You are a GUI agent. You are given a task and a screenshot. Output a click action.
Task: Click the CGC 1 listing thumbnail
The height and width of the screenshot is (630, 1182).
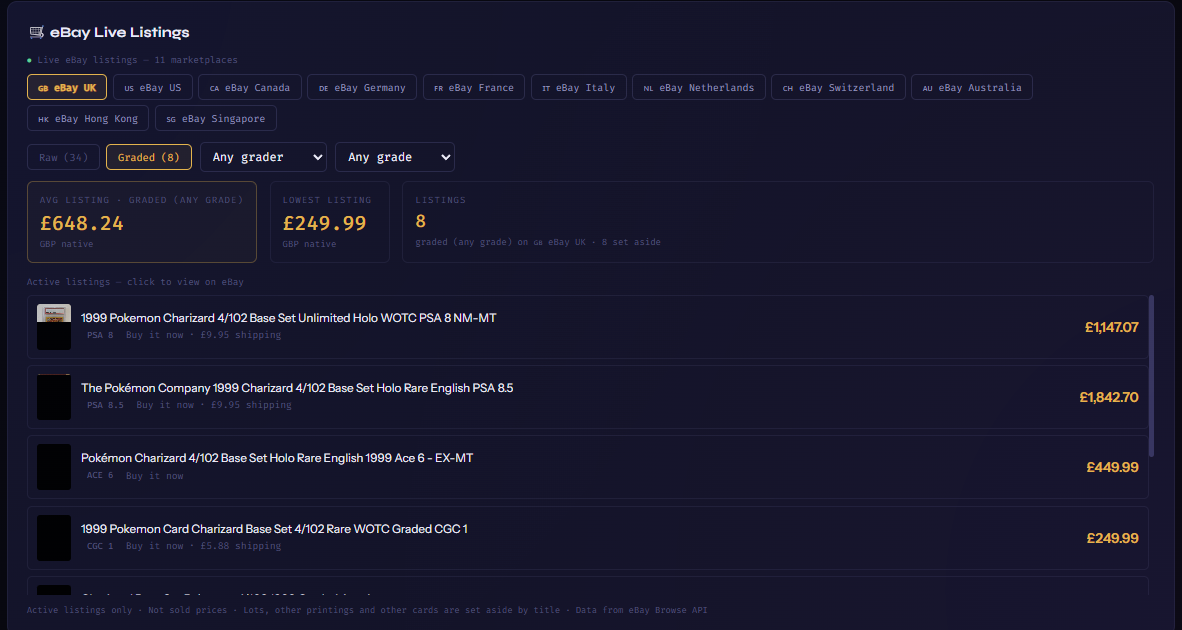point(54,538)
